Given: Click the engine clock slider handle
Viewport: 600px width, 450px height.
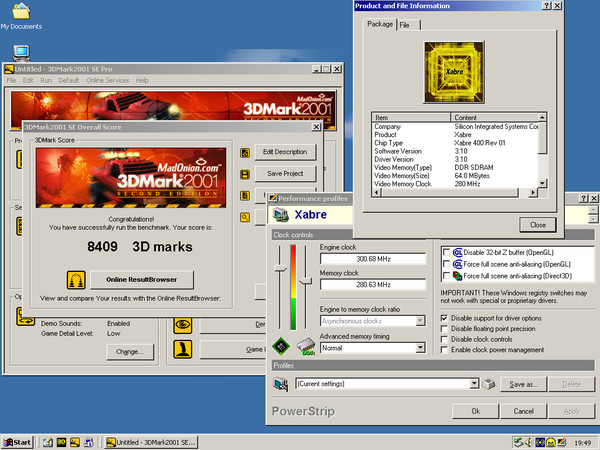Looking at the screenshot, I should pyautogui.click(x=281, y=269).
